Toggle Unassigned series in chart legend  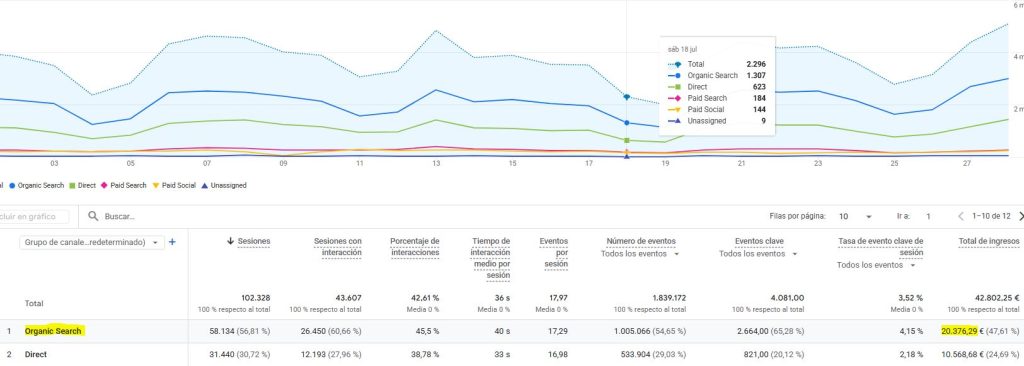(223, 186)
